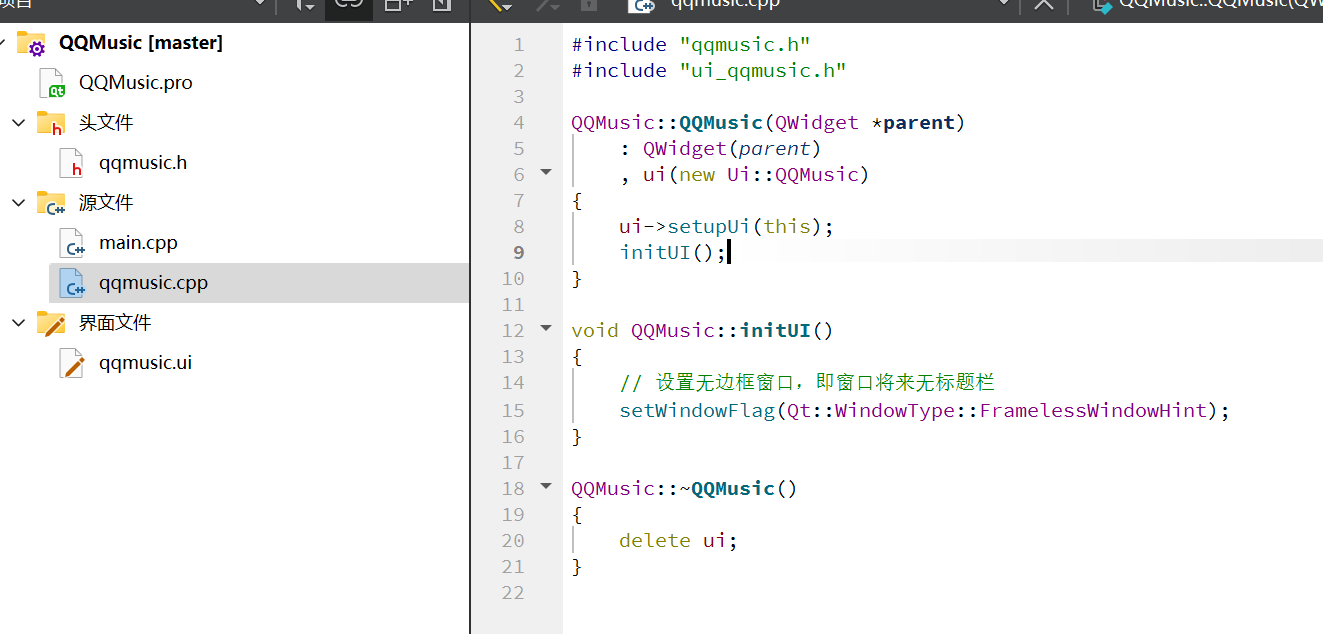
Task: Close the qqmusic.cpp document with the X
Action: point(1043,5)
